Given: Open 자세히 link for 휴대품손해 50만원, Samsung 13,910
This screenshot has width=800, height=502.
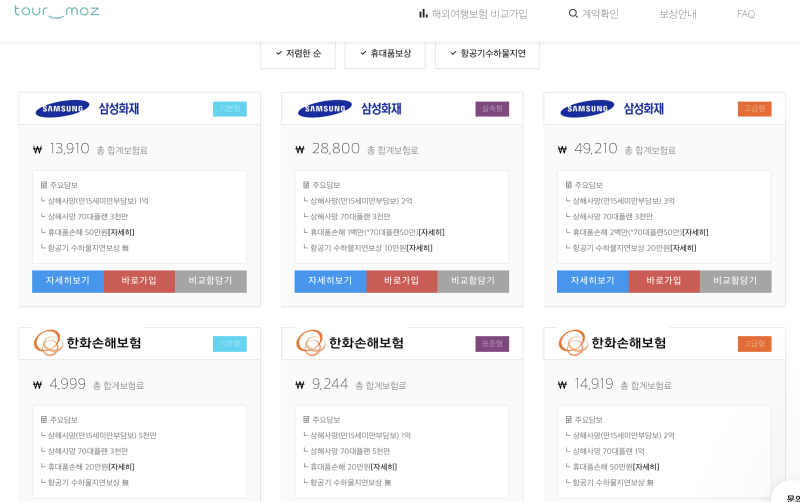Looking at the screenshot, I should (121, 232).
